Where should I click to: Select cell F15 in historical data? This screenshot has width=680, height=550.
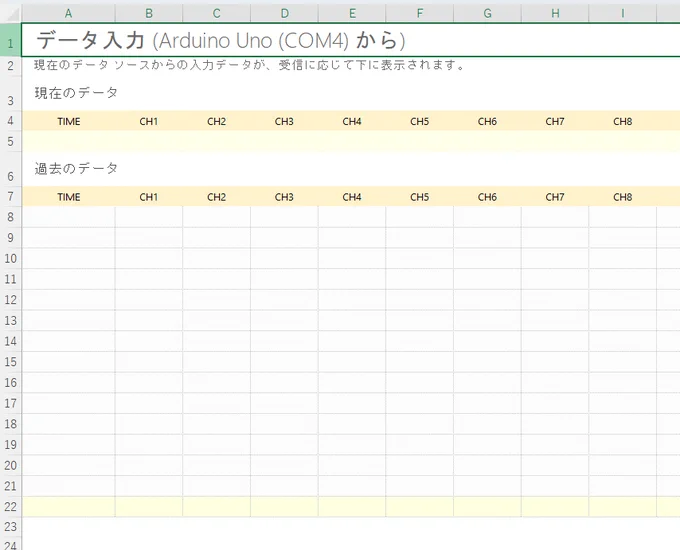[419, 362]
